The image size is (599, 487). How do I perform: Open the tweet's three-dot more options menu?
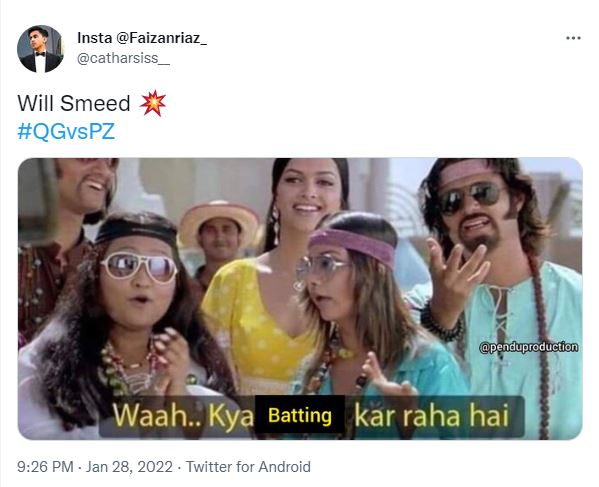point(573,38)
